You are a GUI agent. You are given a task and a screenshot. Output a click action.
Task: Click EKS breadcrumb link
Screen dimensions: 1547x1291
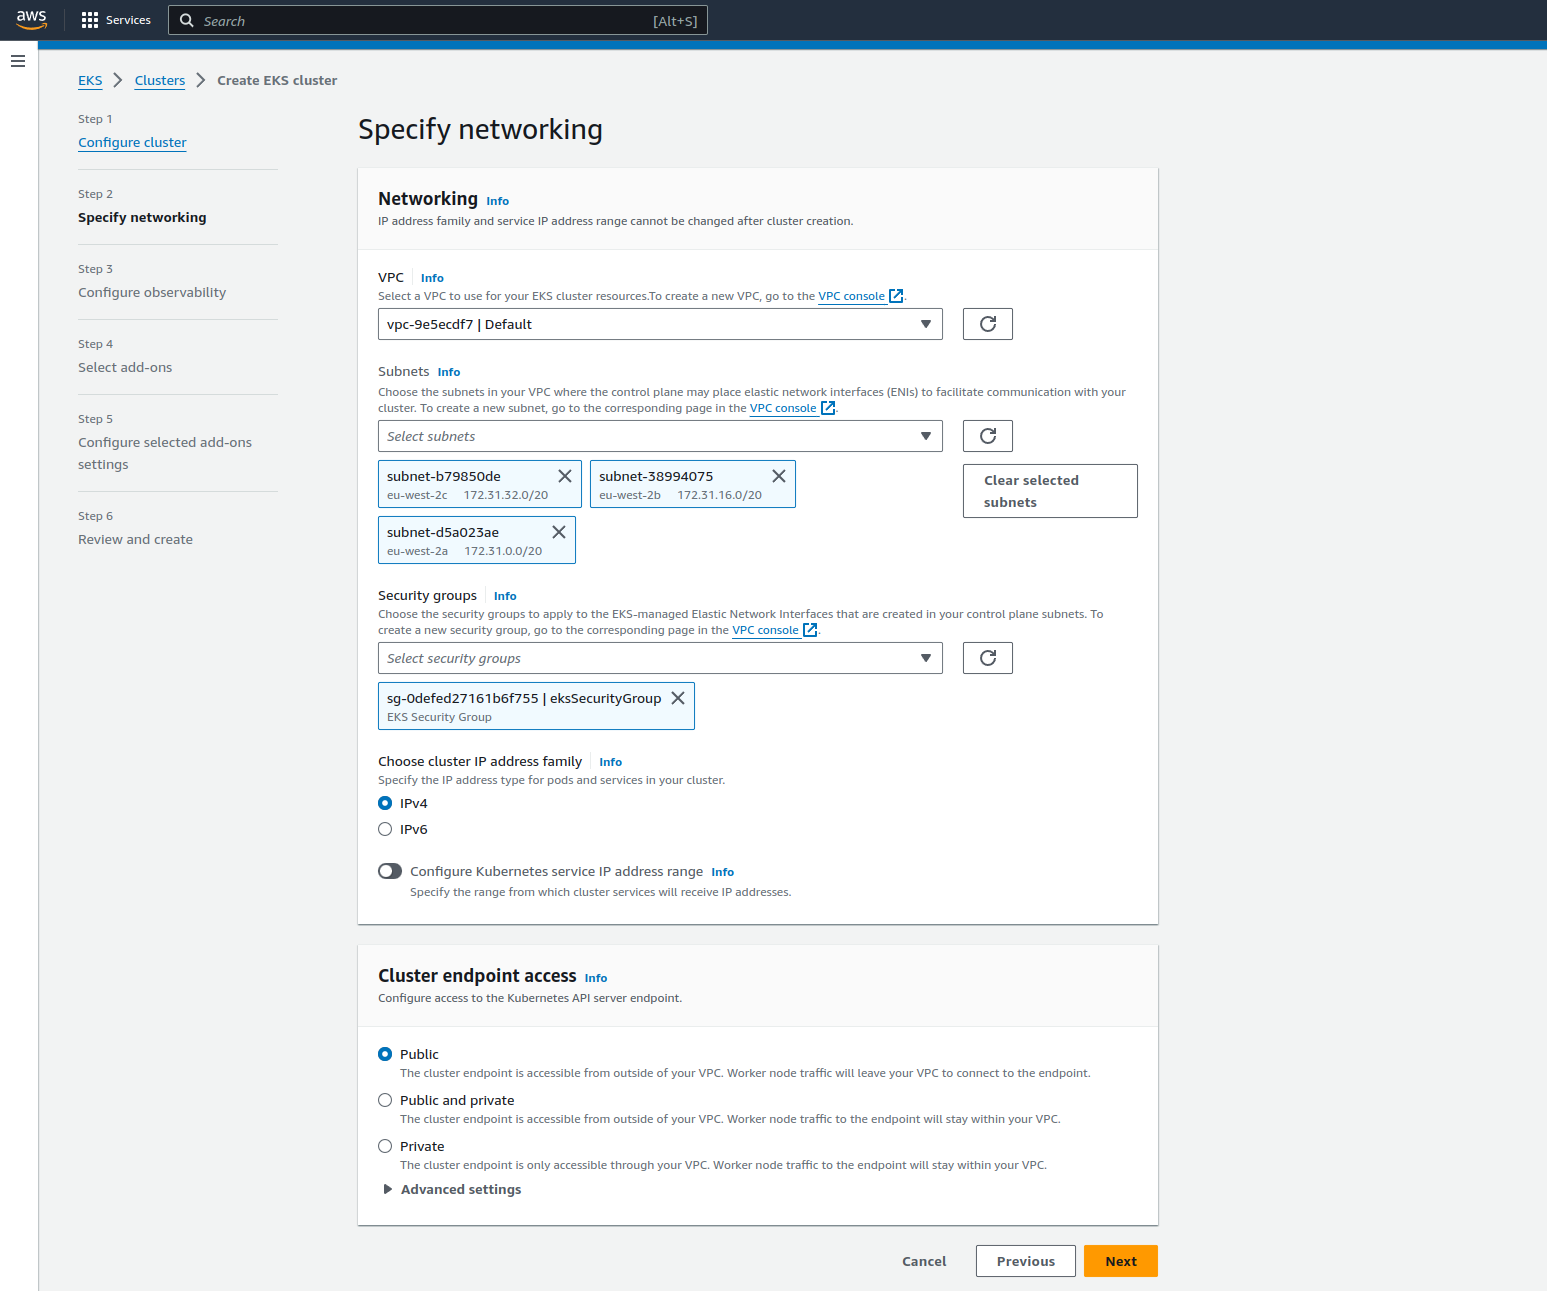[90, 80]
